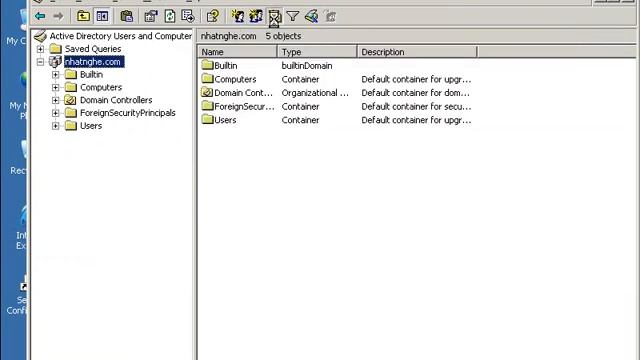Create new organizational unit toolbar icon

(275, 17)
